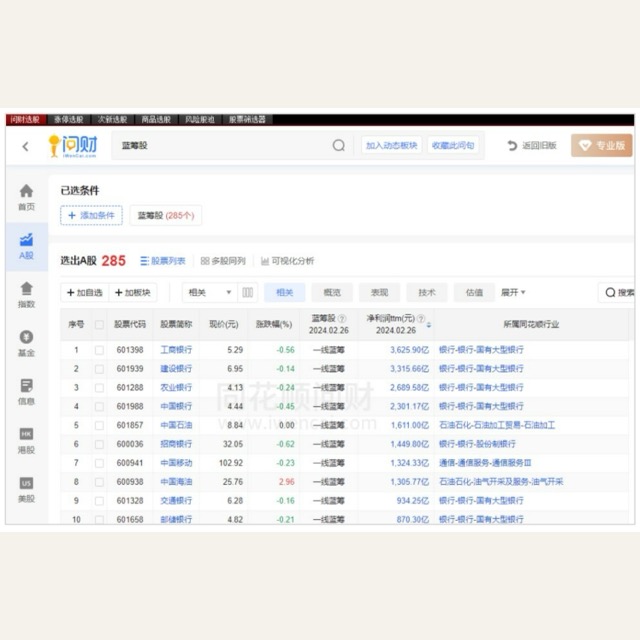Screen dimensions: 640x640
Task: Click 返回旧版 return icon
Action: click(x=512, y=146)
